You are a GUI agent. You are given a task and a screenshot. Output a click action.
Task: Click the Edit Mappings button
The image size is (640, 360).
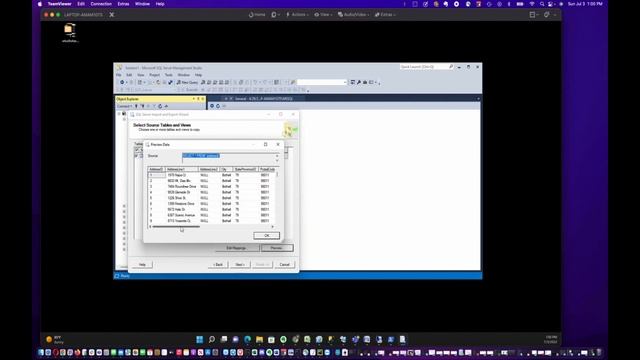(x=236, y=248)
